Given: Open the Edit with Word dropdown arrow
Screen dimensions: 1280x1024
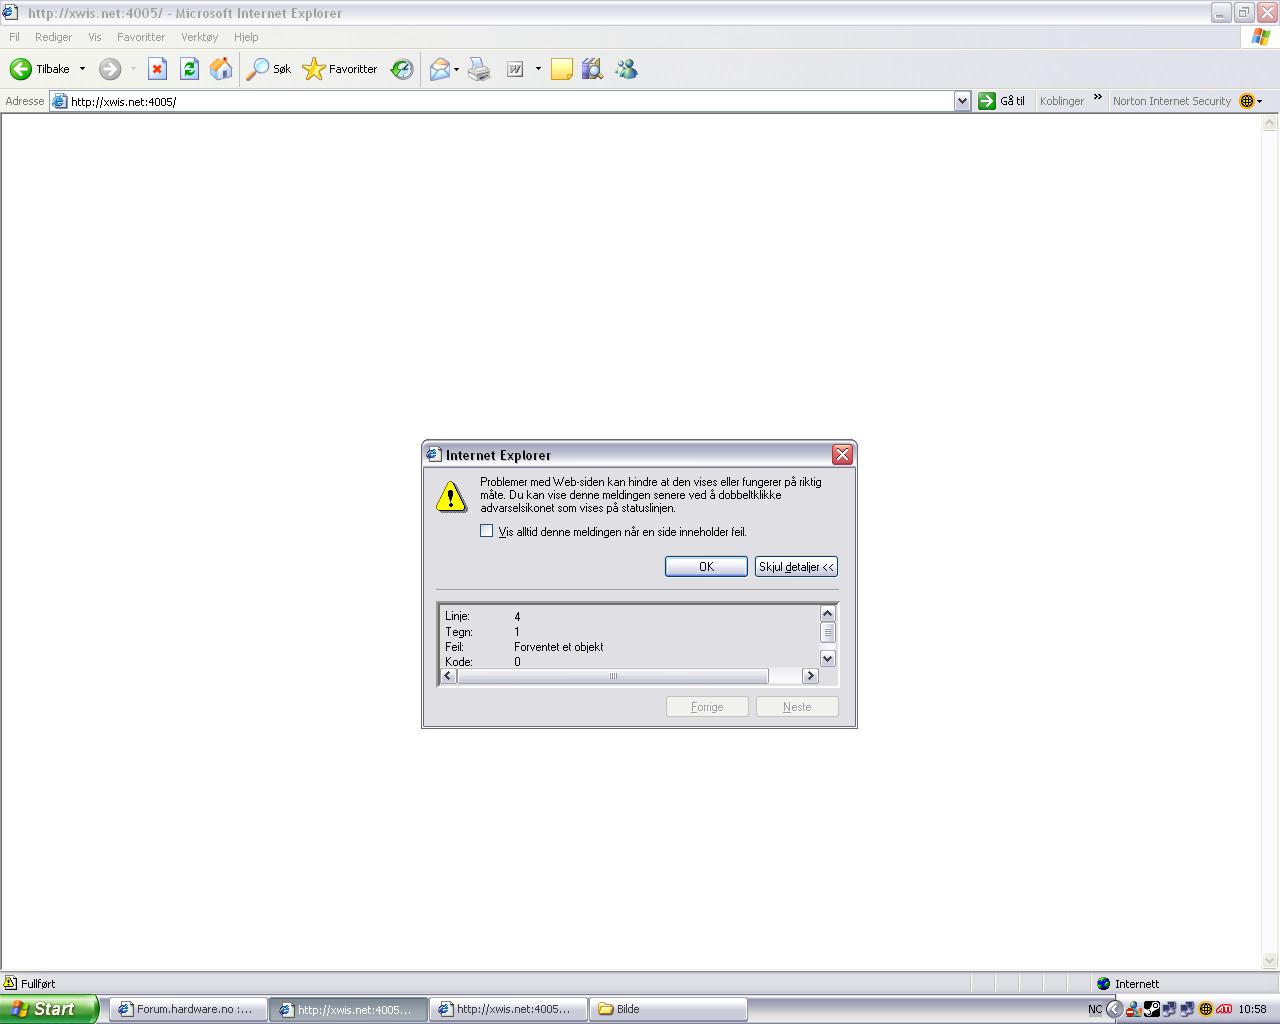Looking at the screenshot, I should click(x=538, y=69).
